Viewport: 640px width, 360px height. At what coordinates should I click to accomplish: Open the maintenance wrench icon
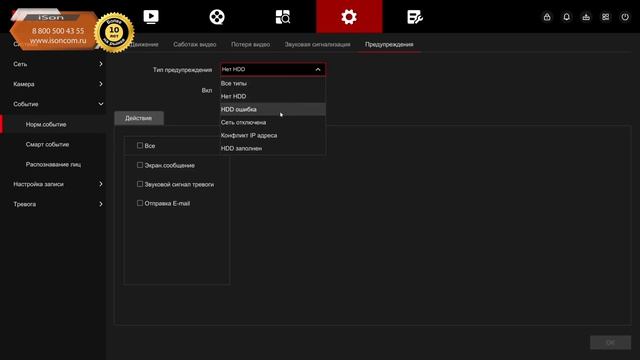click(x=415, y=17)
